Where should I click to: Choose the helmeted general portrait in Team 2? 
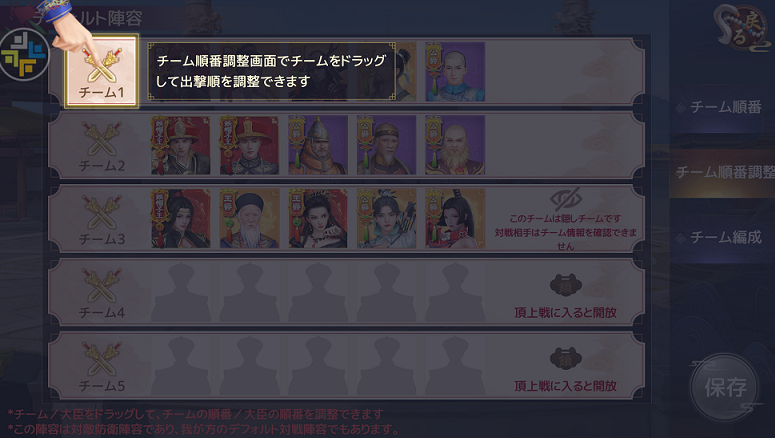[x=318, y=145]
